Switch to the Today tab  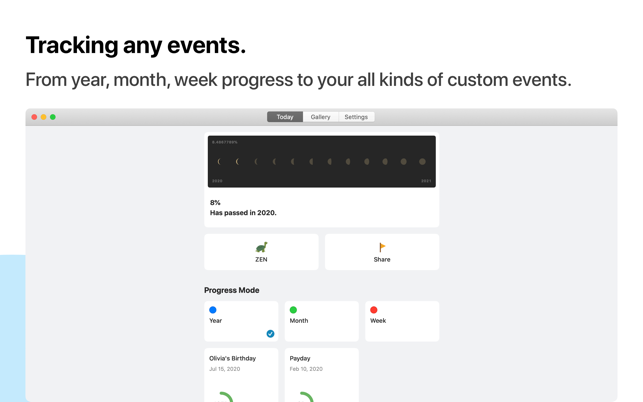tap(285, 117)
